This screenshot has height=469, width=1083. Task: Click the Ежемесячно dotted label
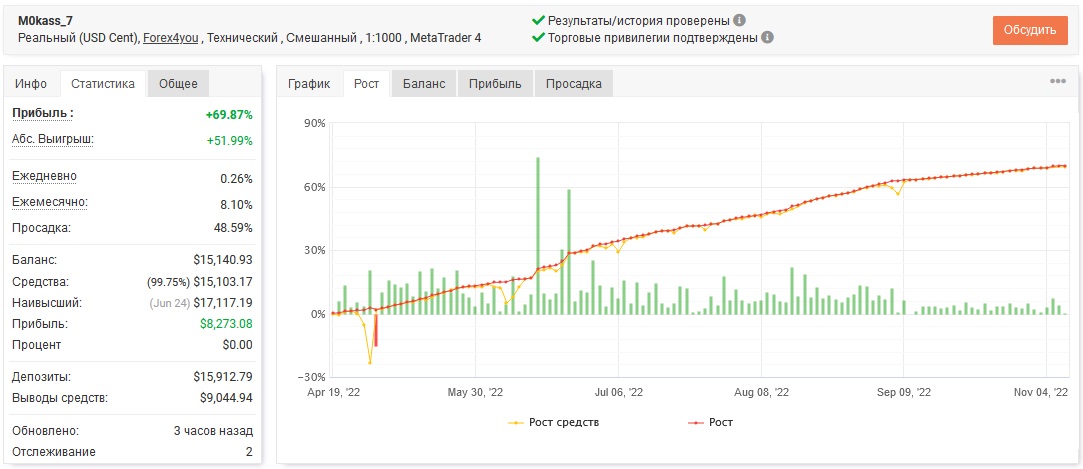tap(50, 203)
